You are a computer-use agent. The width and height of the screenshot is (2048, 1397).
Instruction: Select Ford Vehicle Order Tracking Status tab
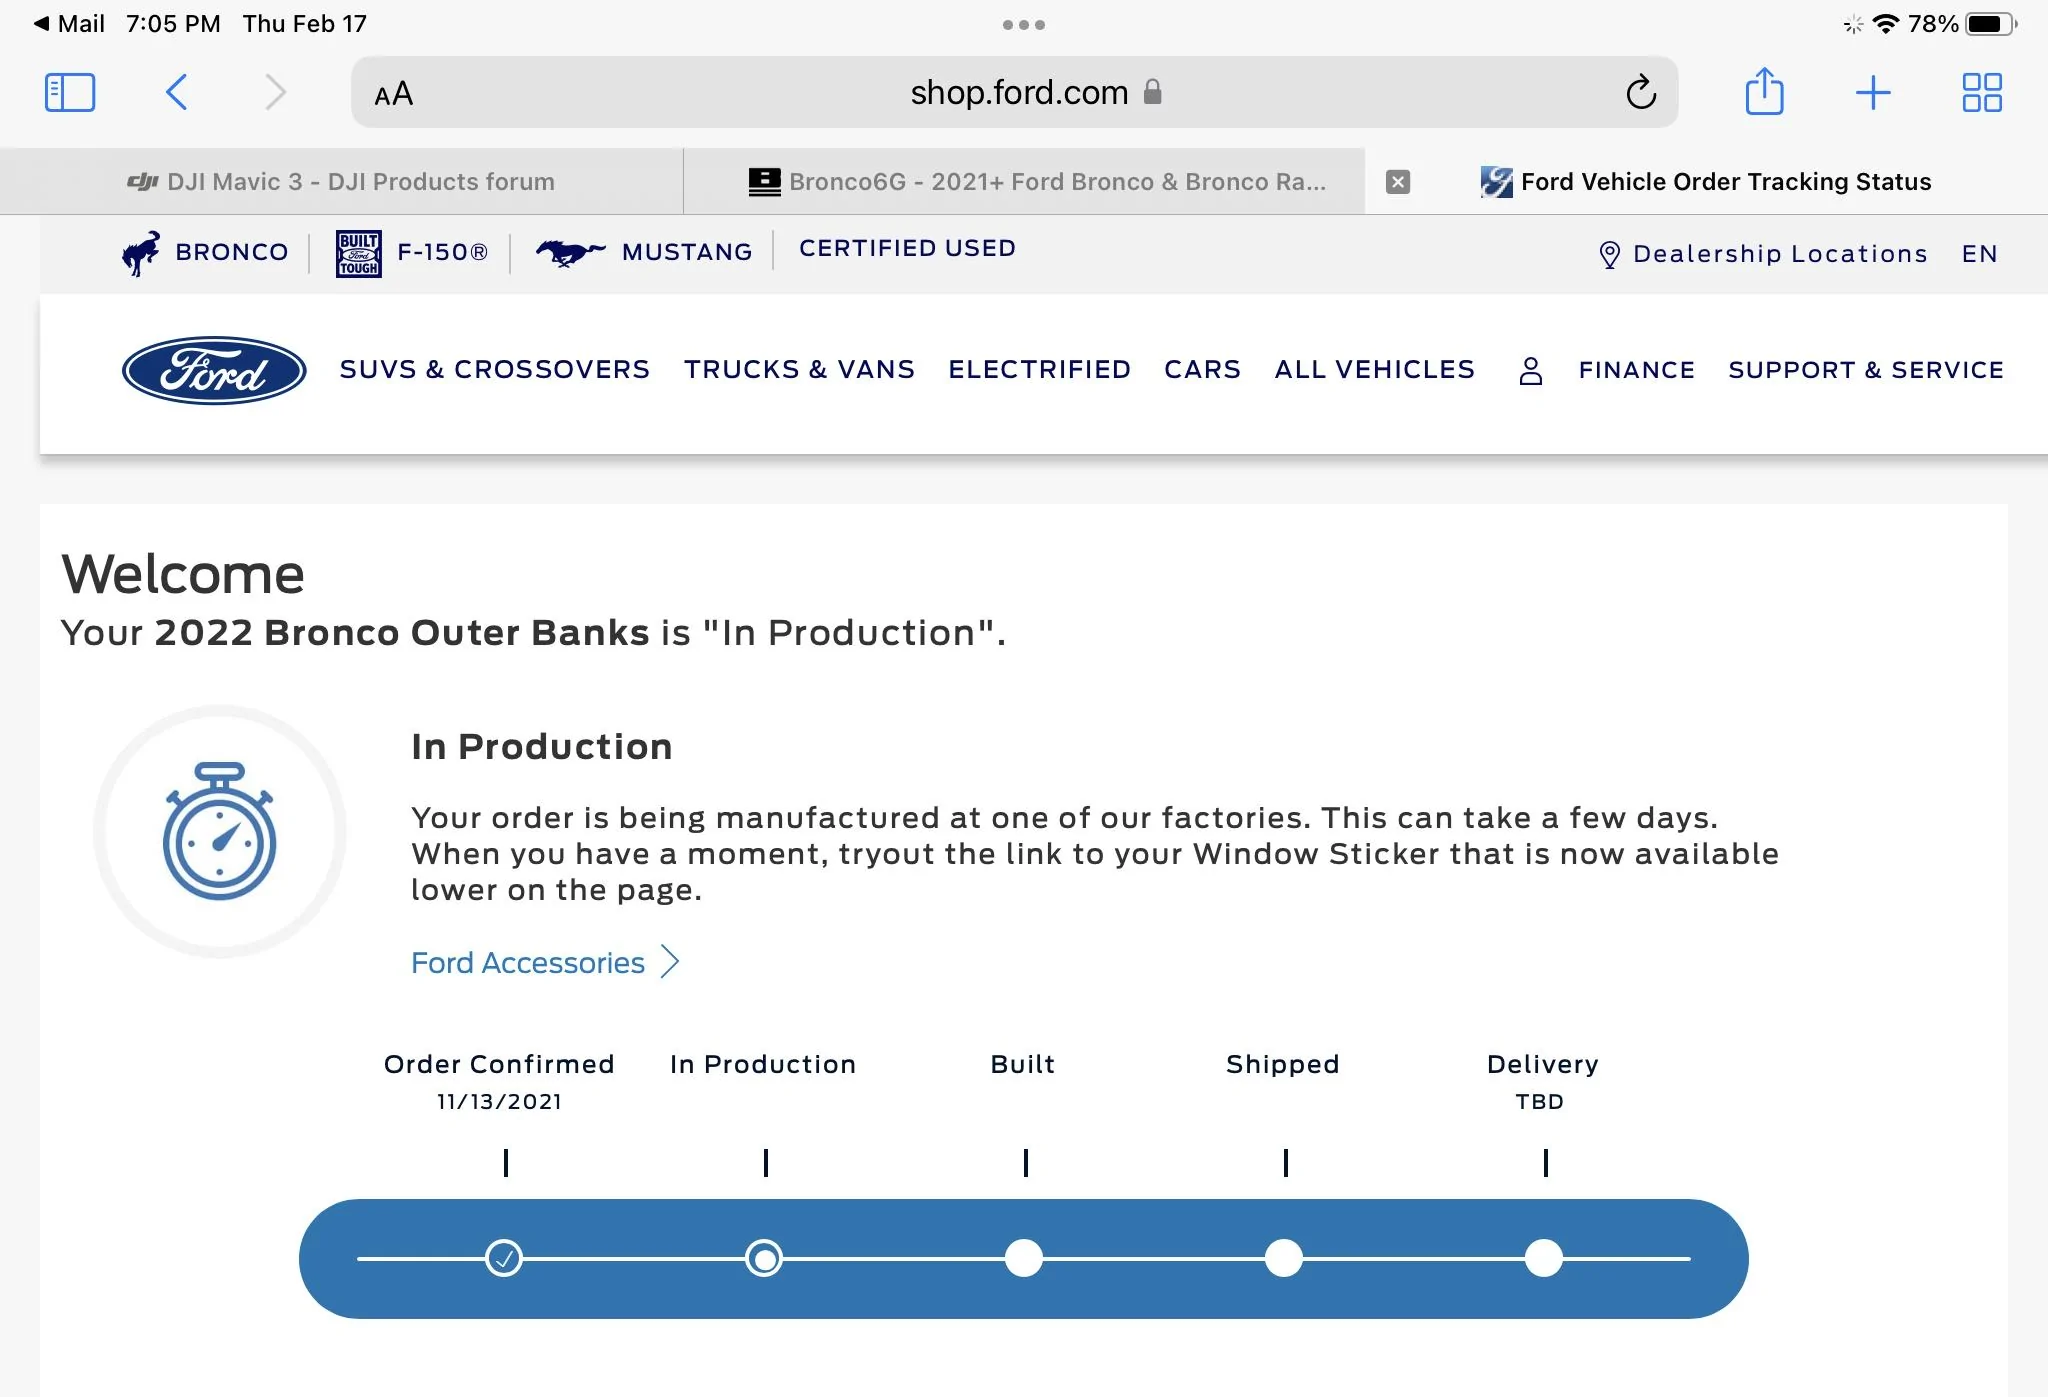pos(1706,182)
